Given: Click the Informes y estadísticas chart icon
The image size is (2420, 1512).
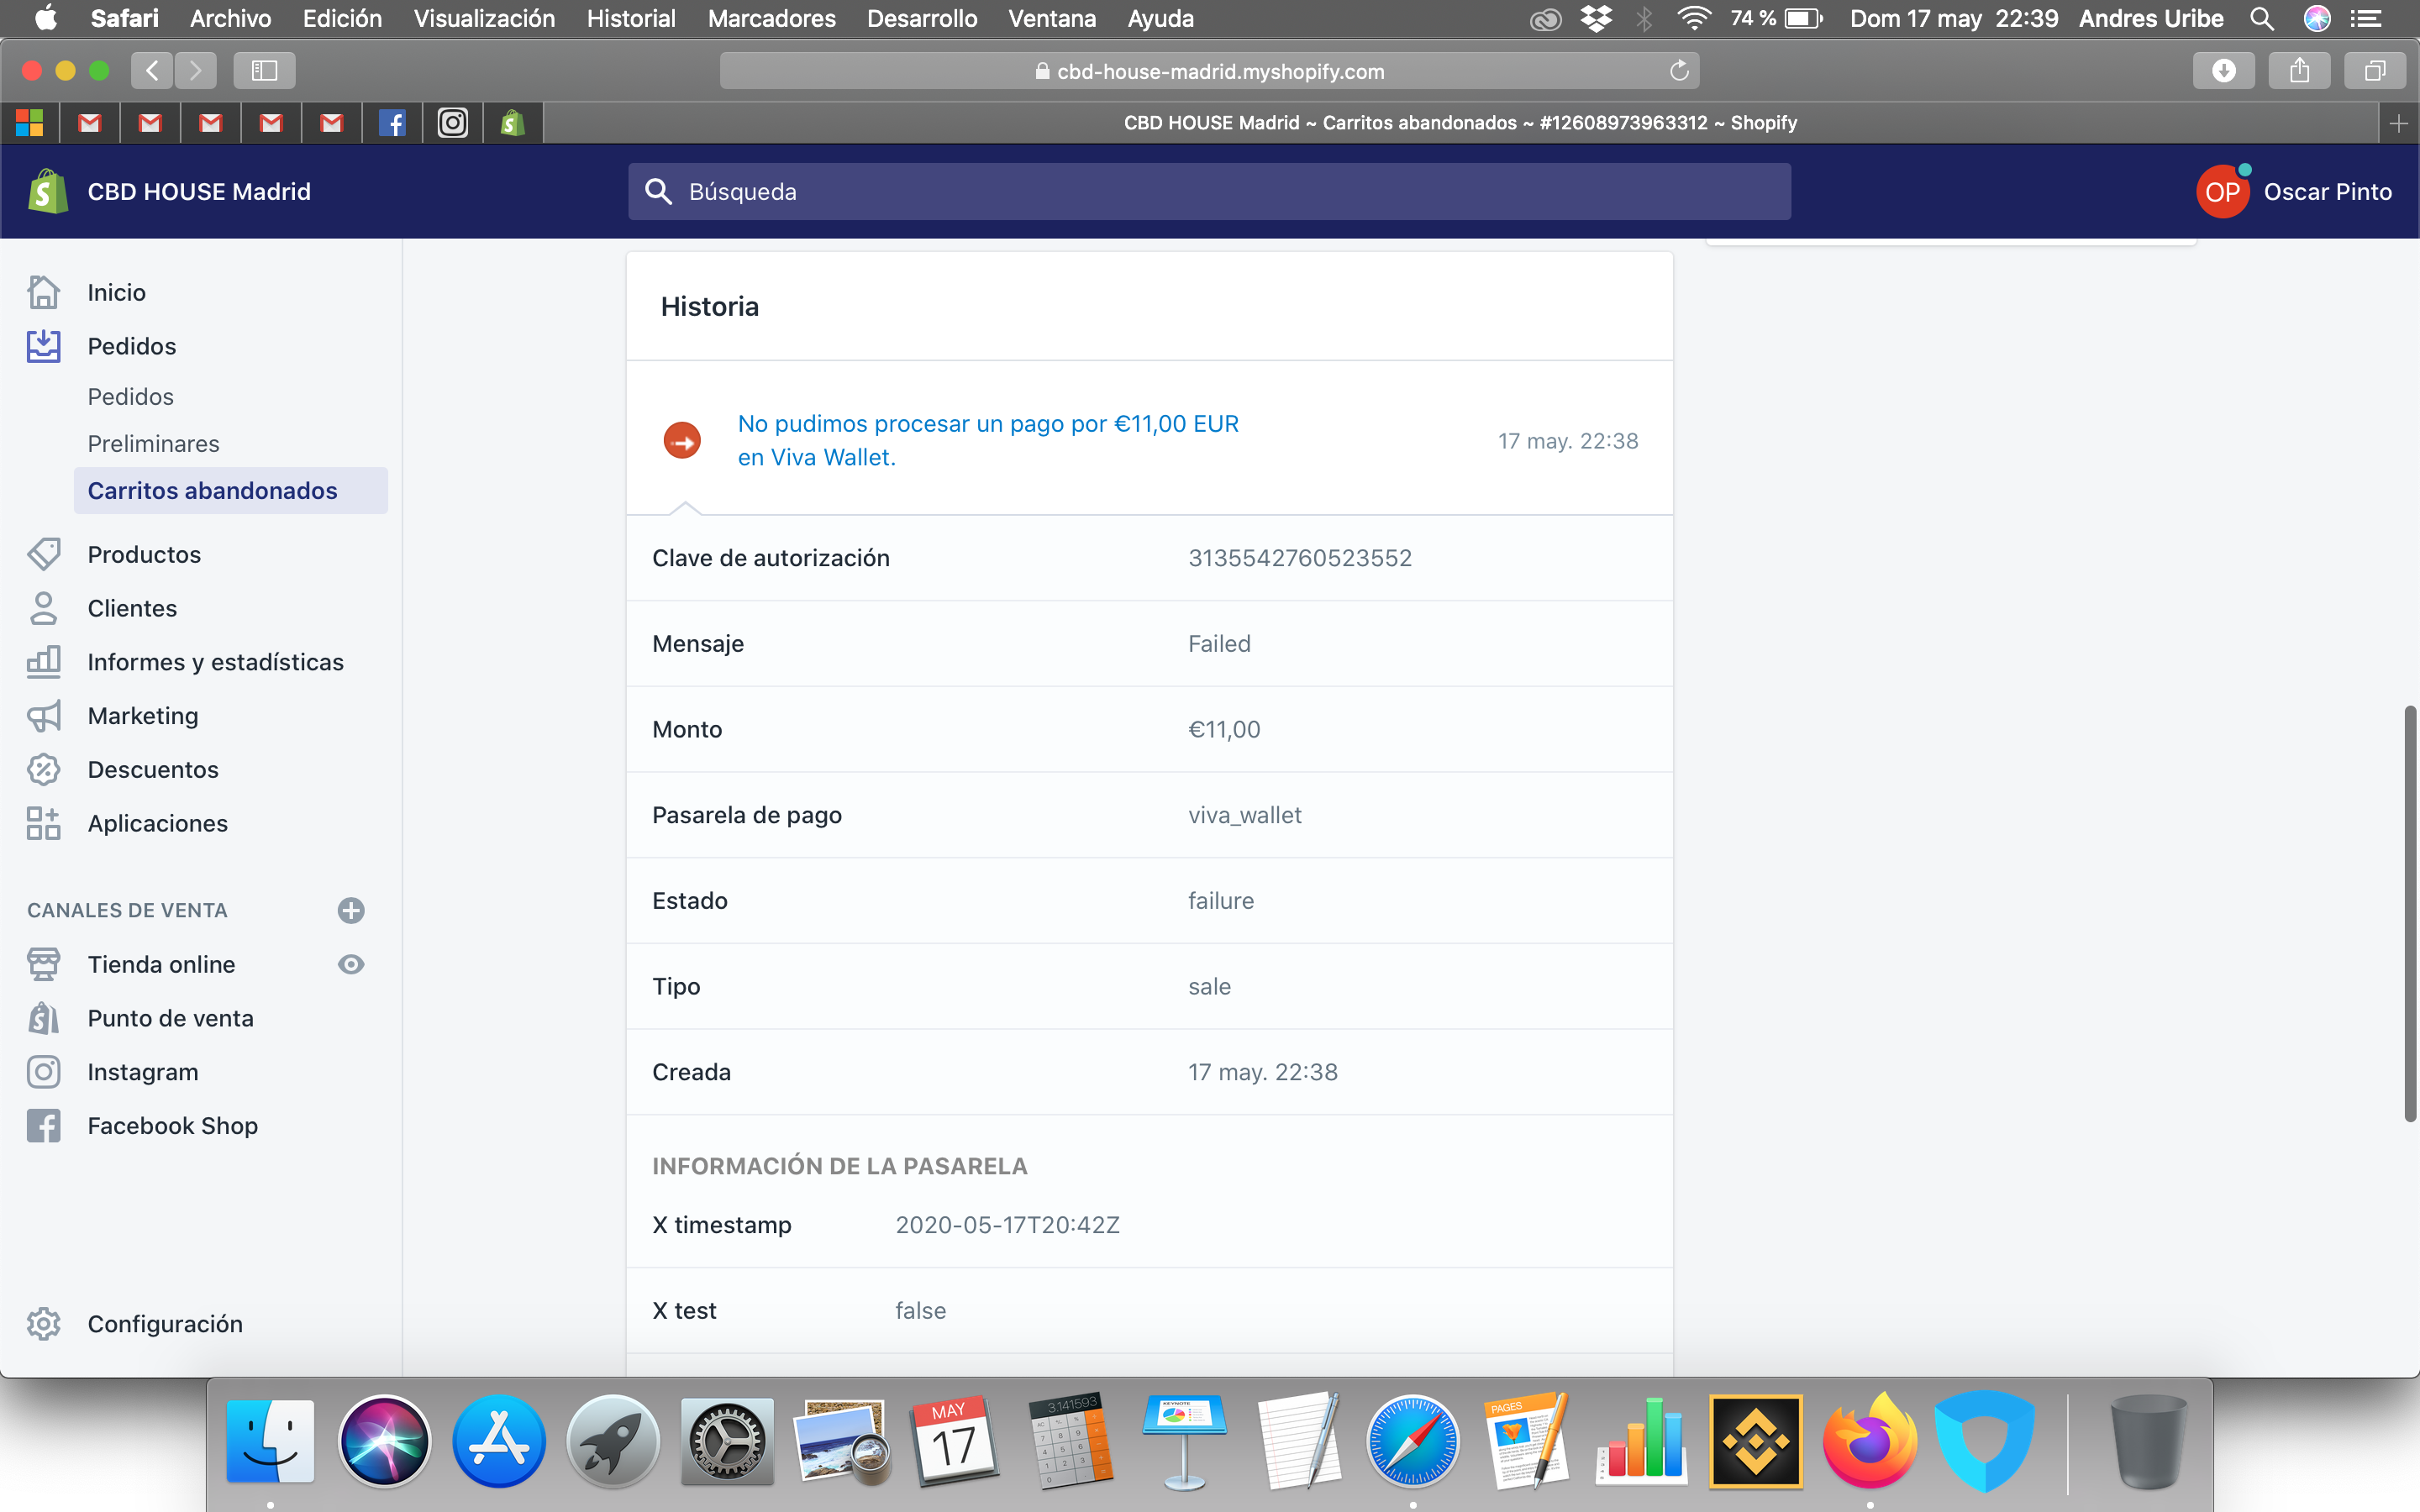Looking at the screenshot, I should [x=44, y=661].
